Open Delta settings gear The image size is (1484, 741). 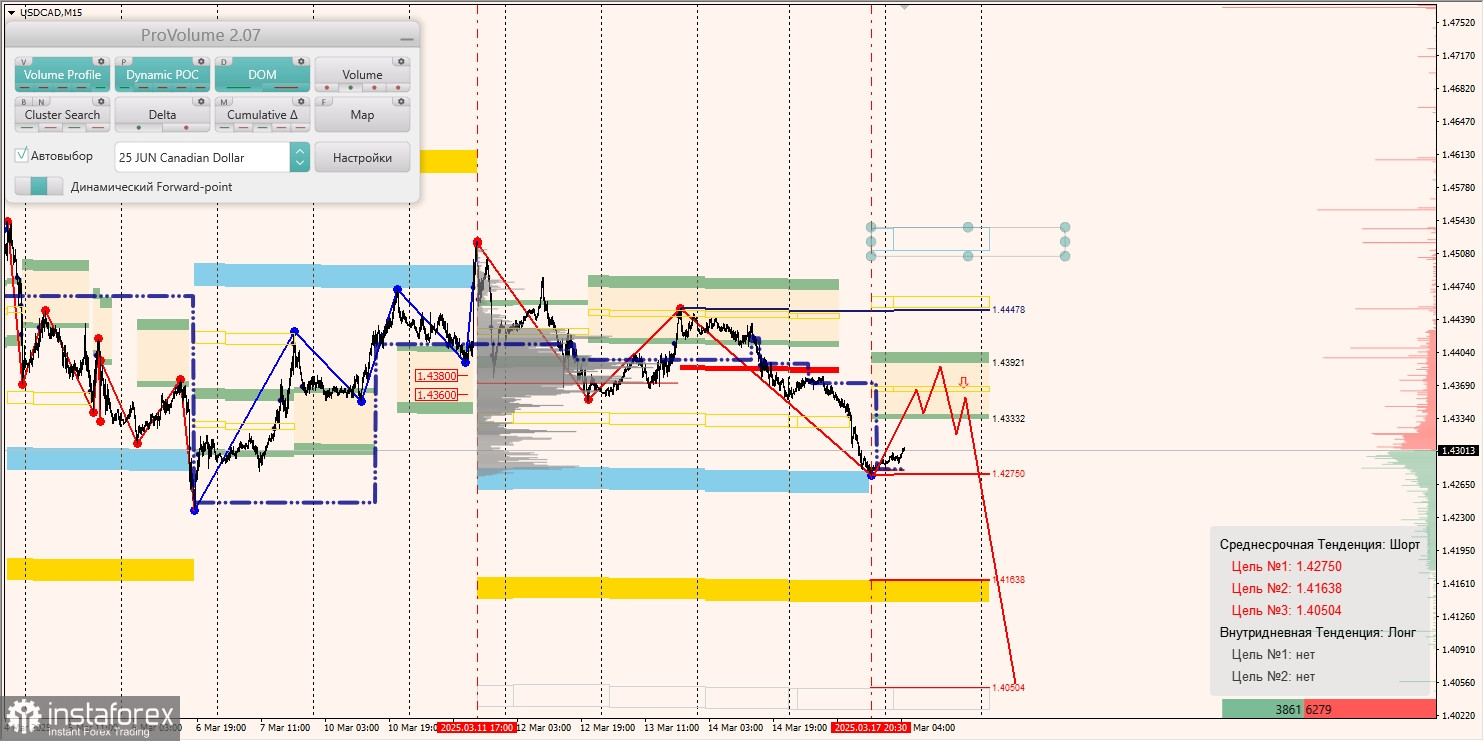point(201,101)
